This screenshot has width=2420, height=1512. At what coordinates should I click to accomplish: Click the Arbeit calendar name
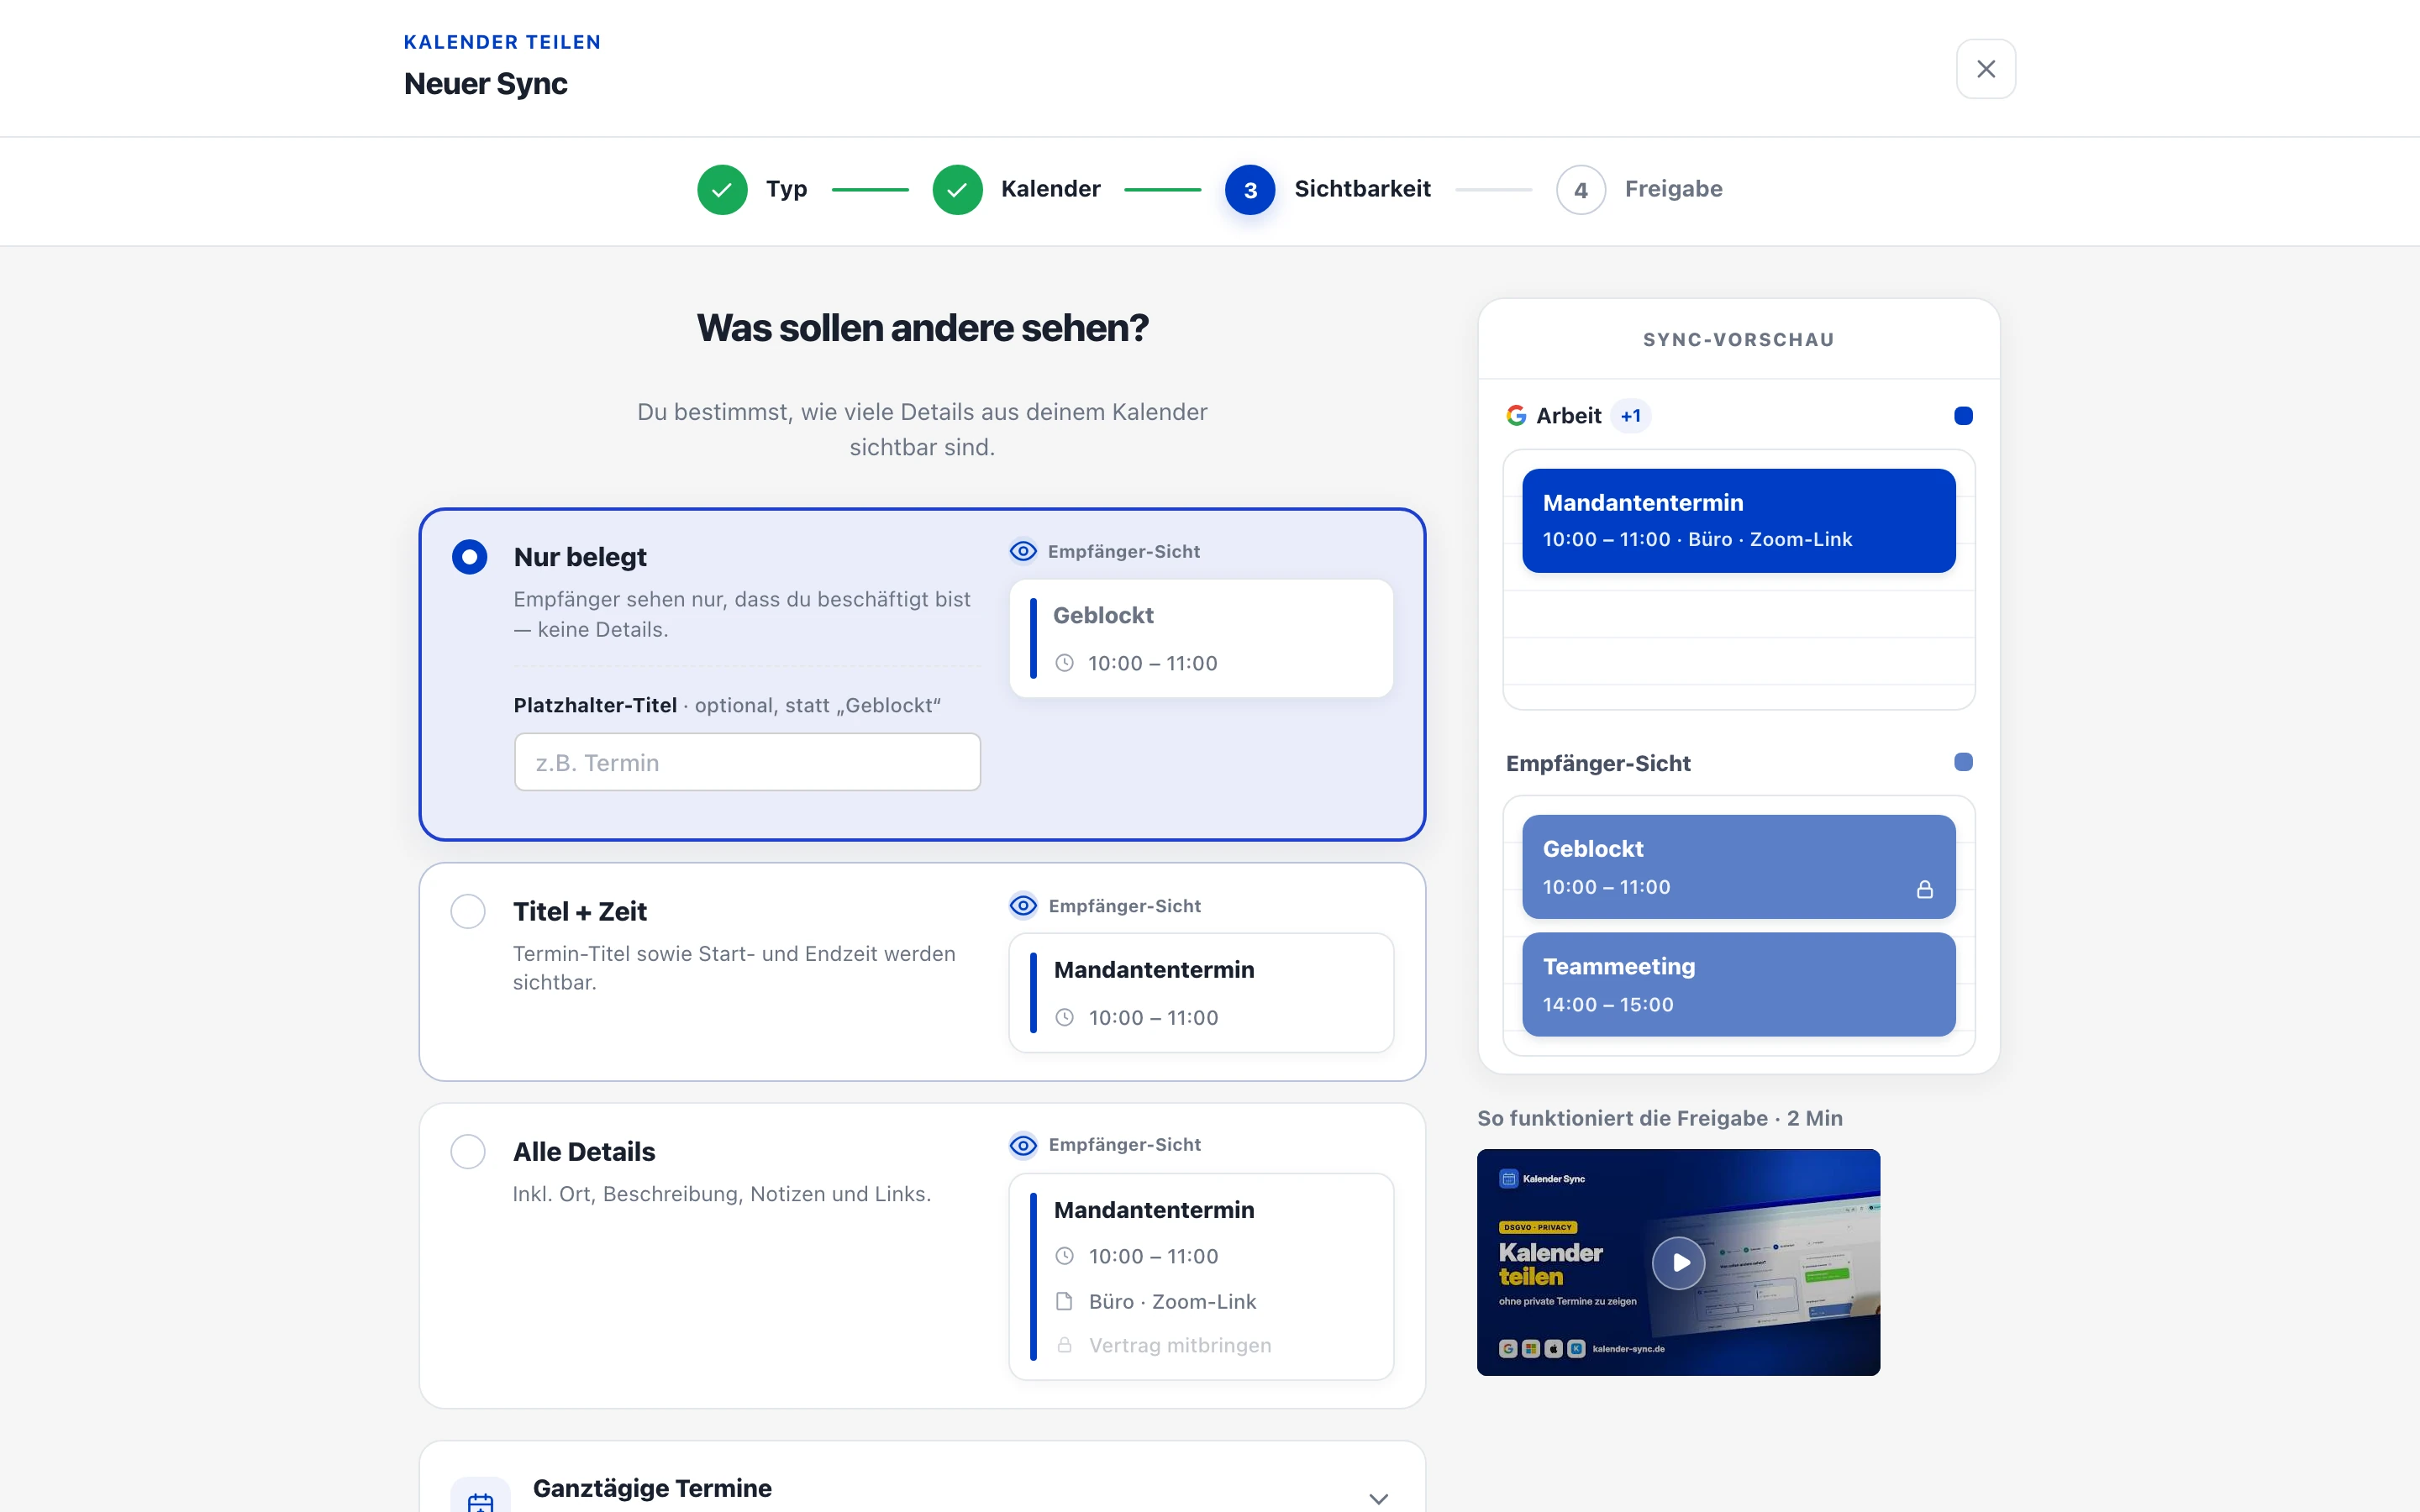tap(1568, 416)
